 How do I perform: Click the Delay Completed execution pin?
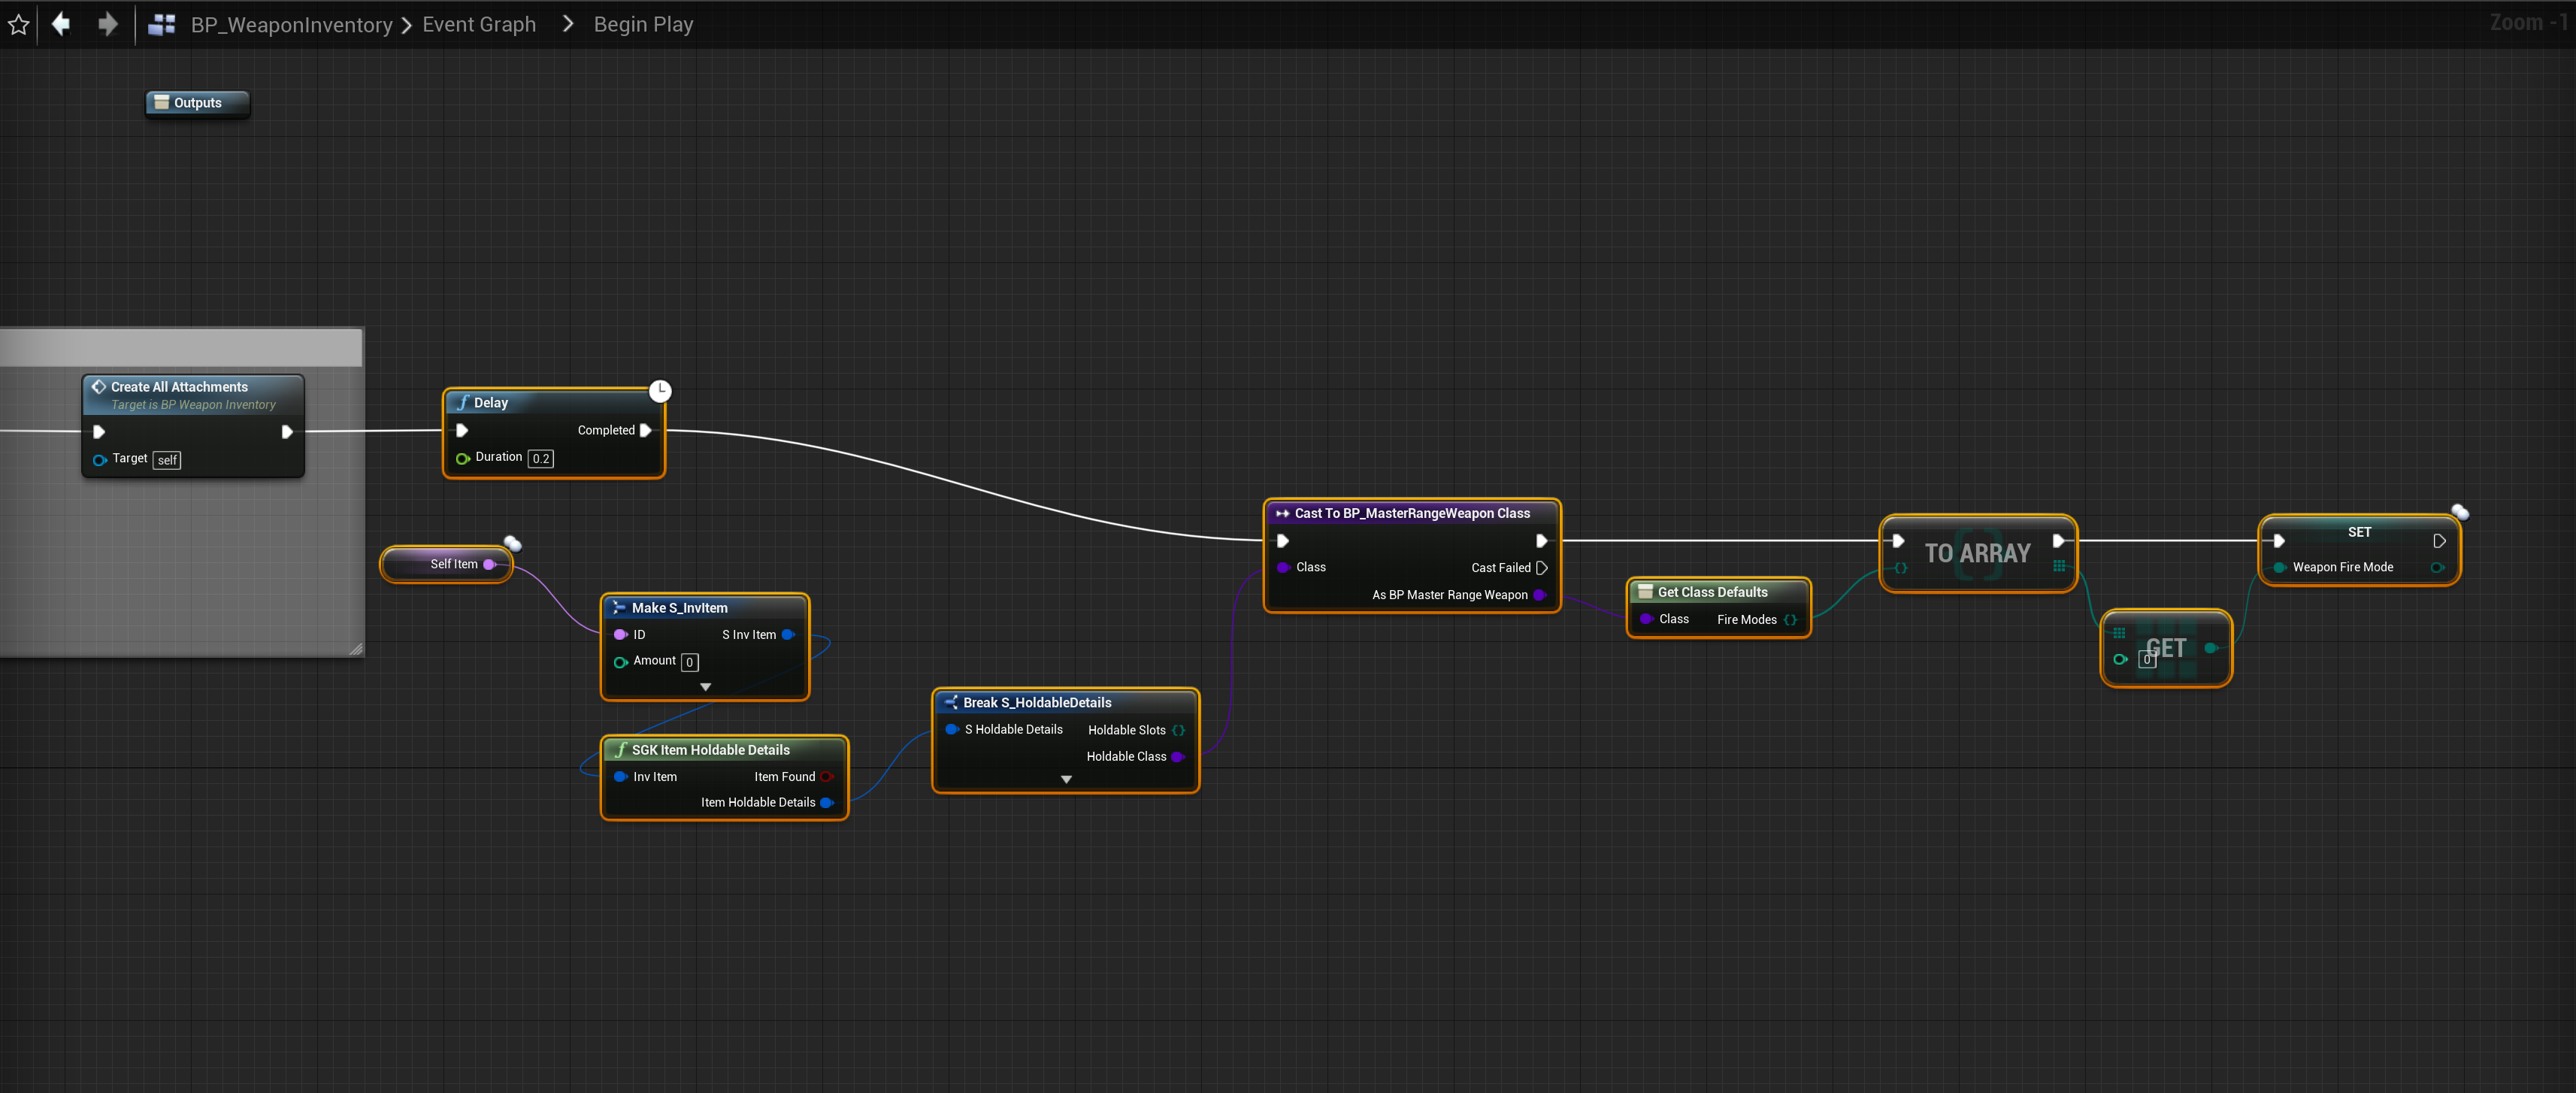[x=646, y=430]
